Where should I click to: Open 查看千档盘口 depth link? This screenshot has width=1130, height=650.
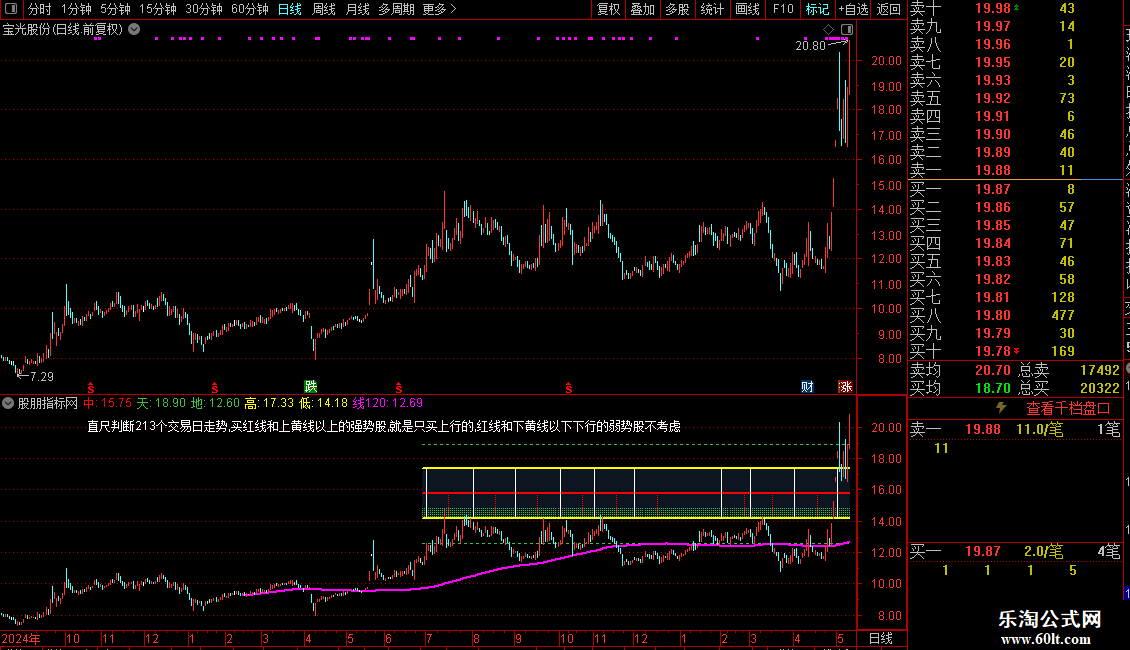click(x=1068, y=409)
